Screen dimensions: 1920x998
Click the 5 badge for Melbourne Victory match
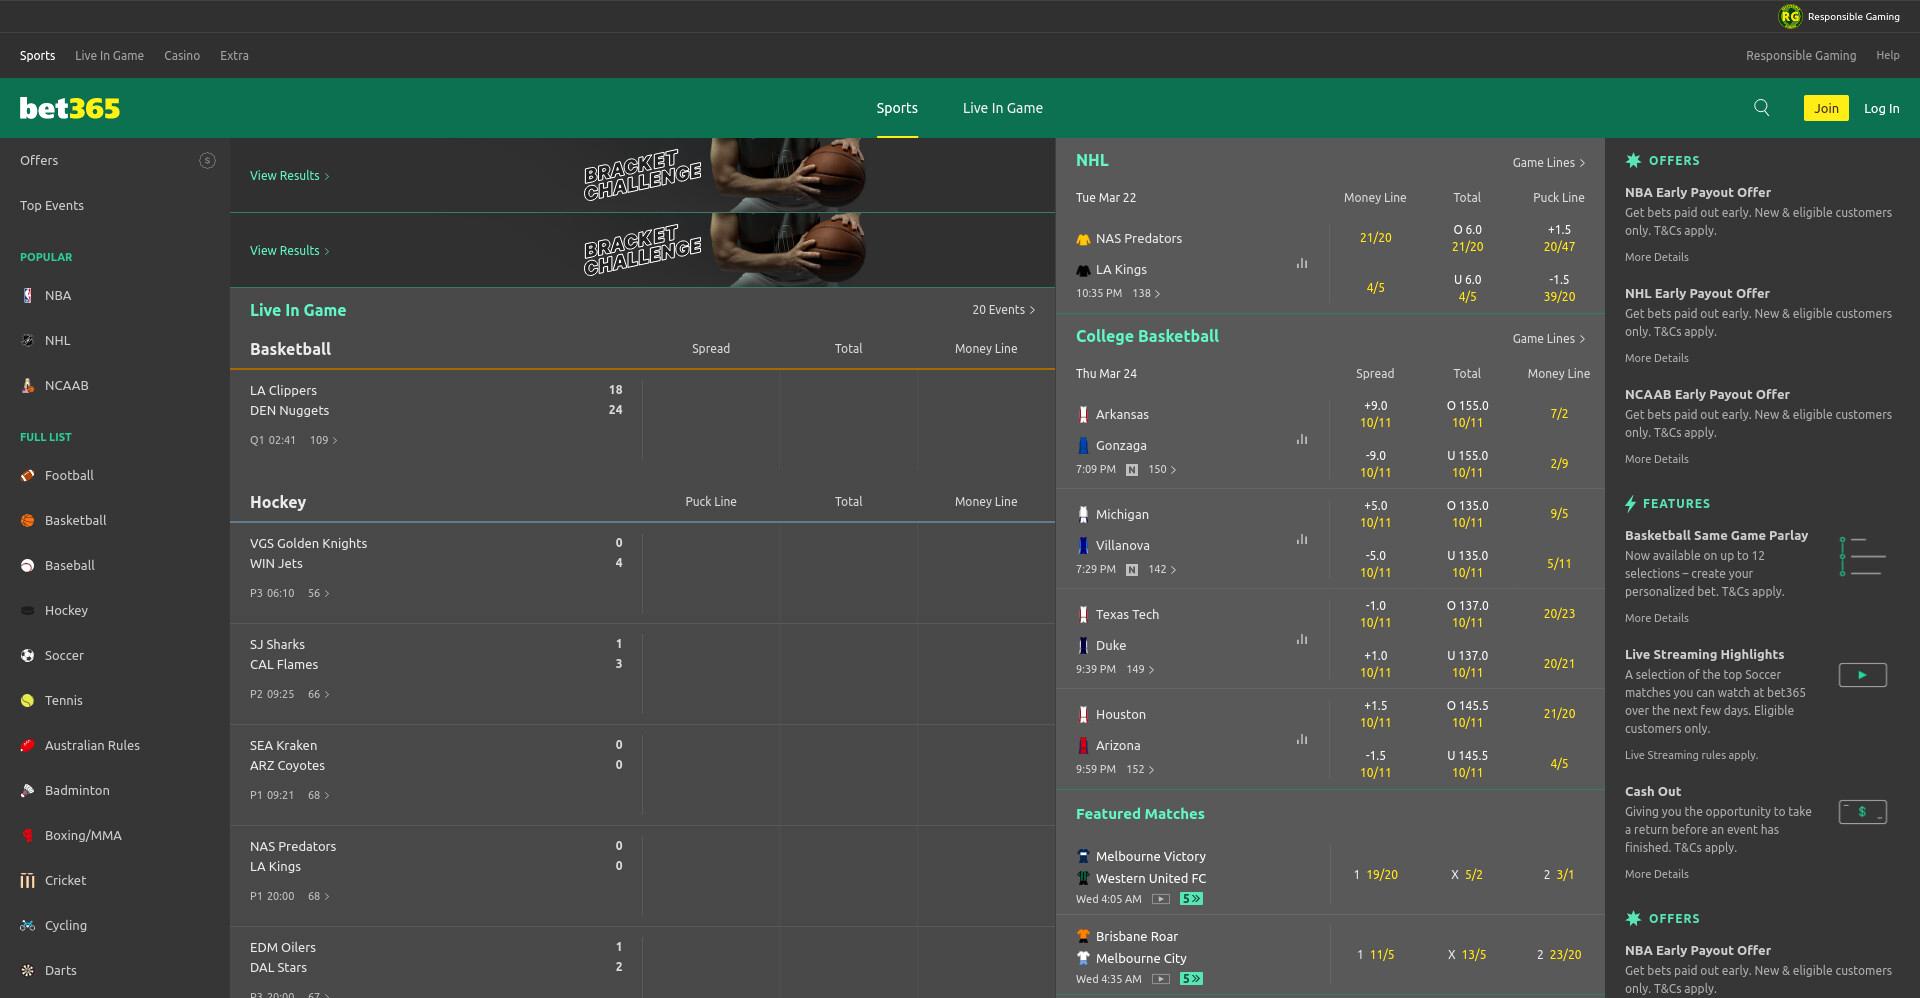click(1191, 899)
